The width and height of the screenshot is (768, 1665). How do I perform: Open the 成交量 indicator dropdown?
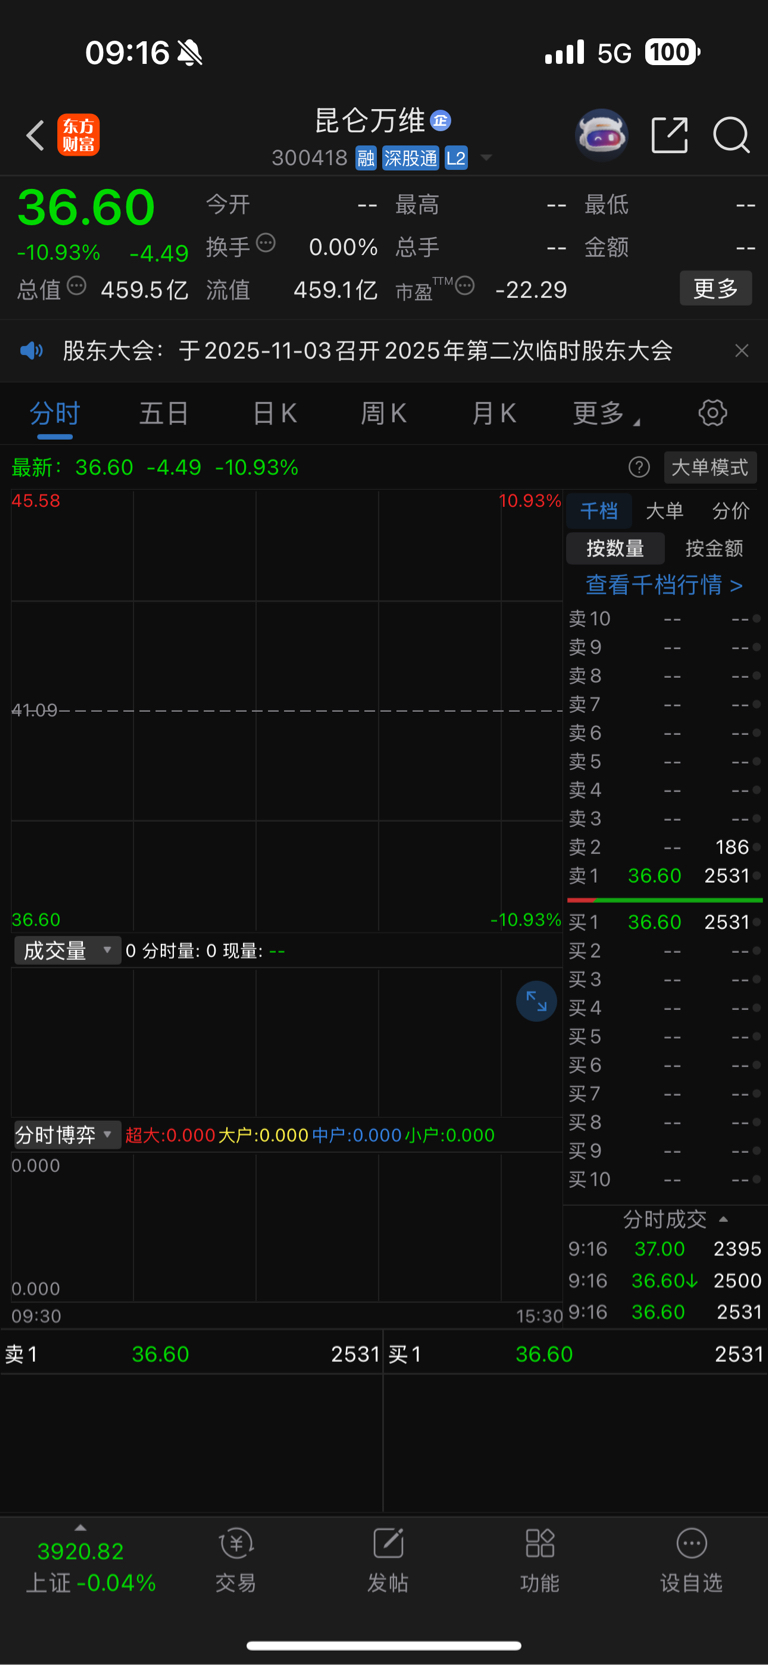pyautogui.click(x=67, y=950)
